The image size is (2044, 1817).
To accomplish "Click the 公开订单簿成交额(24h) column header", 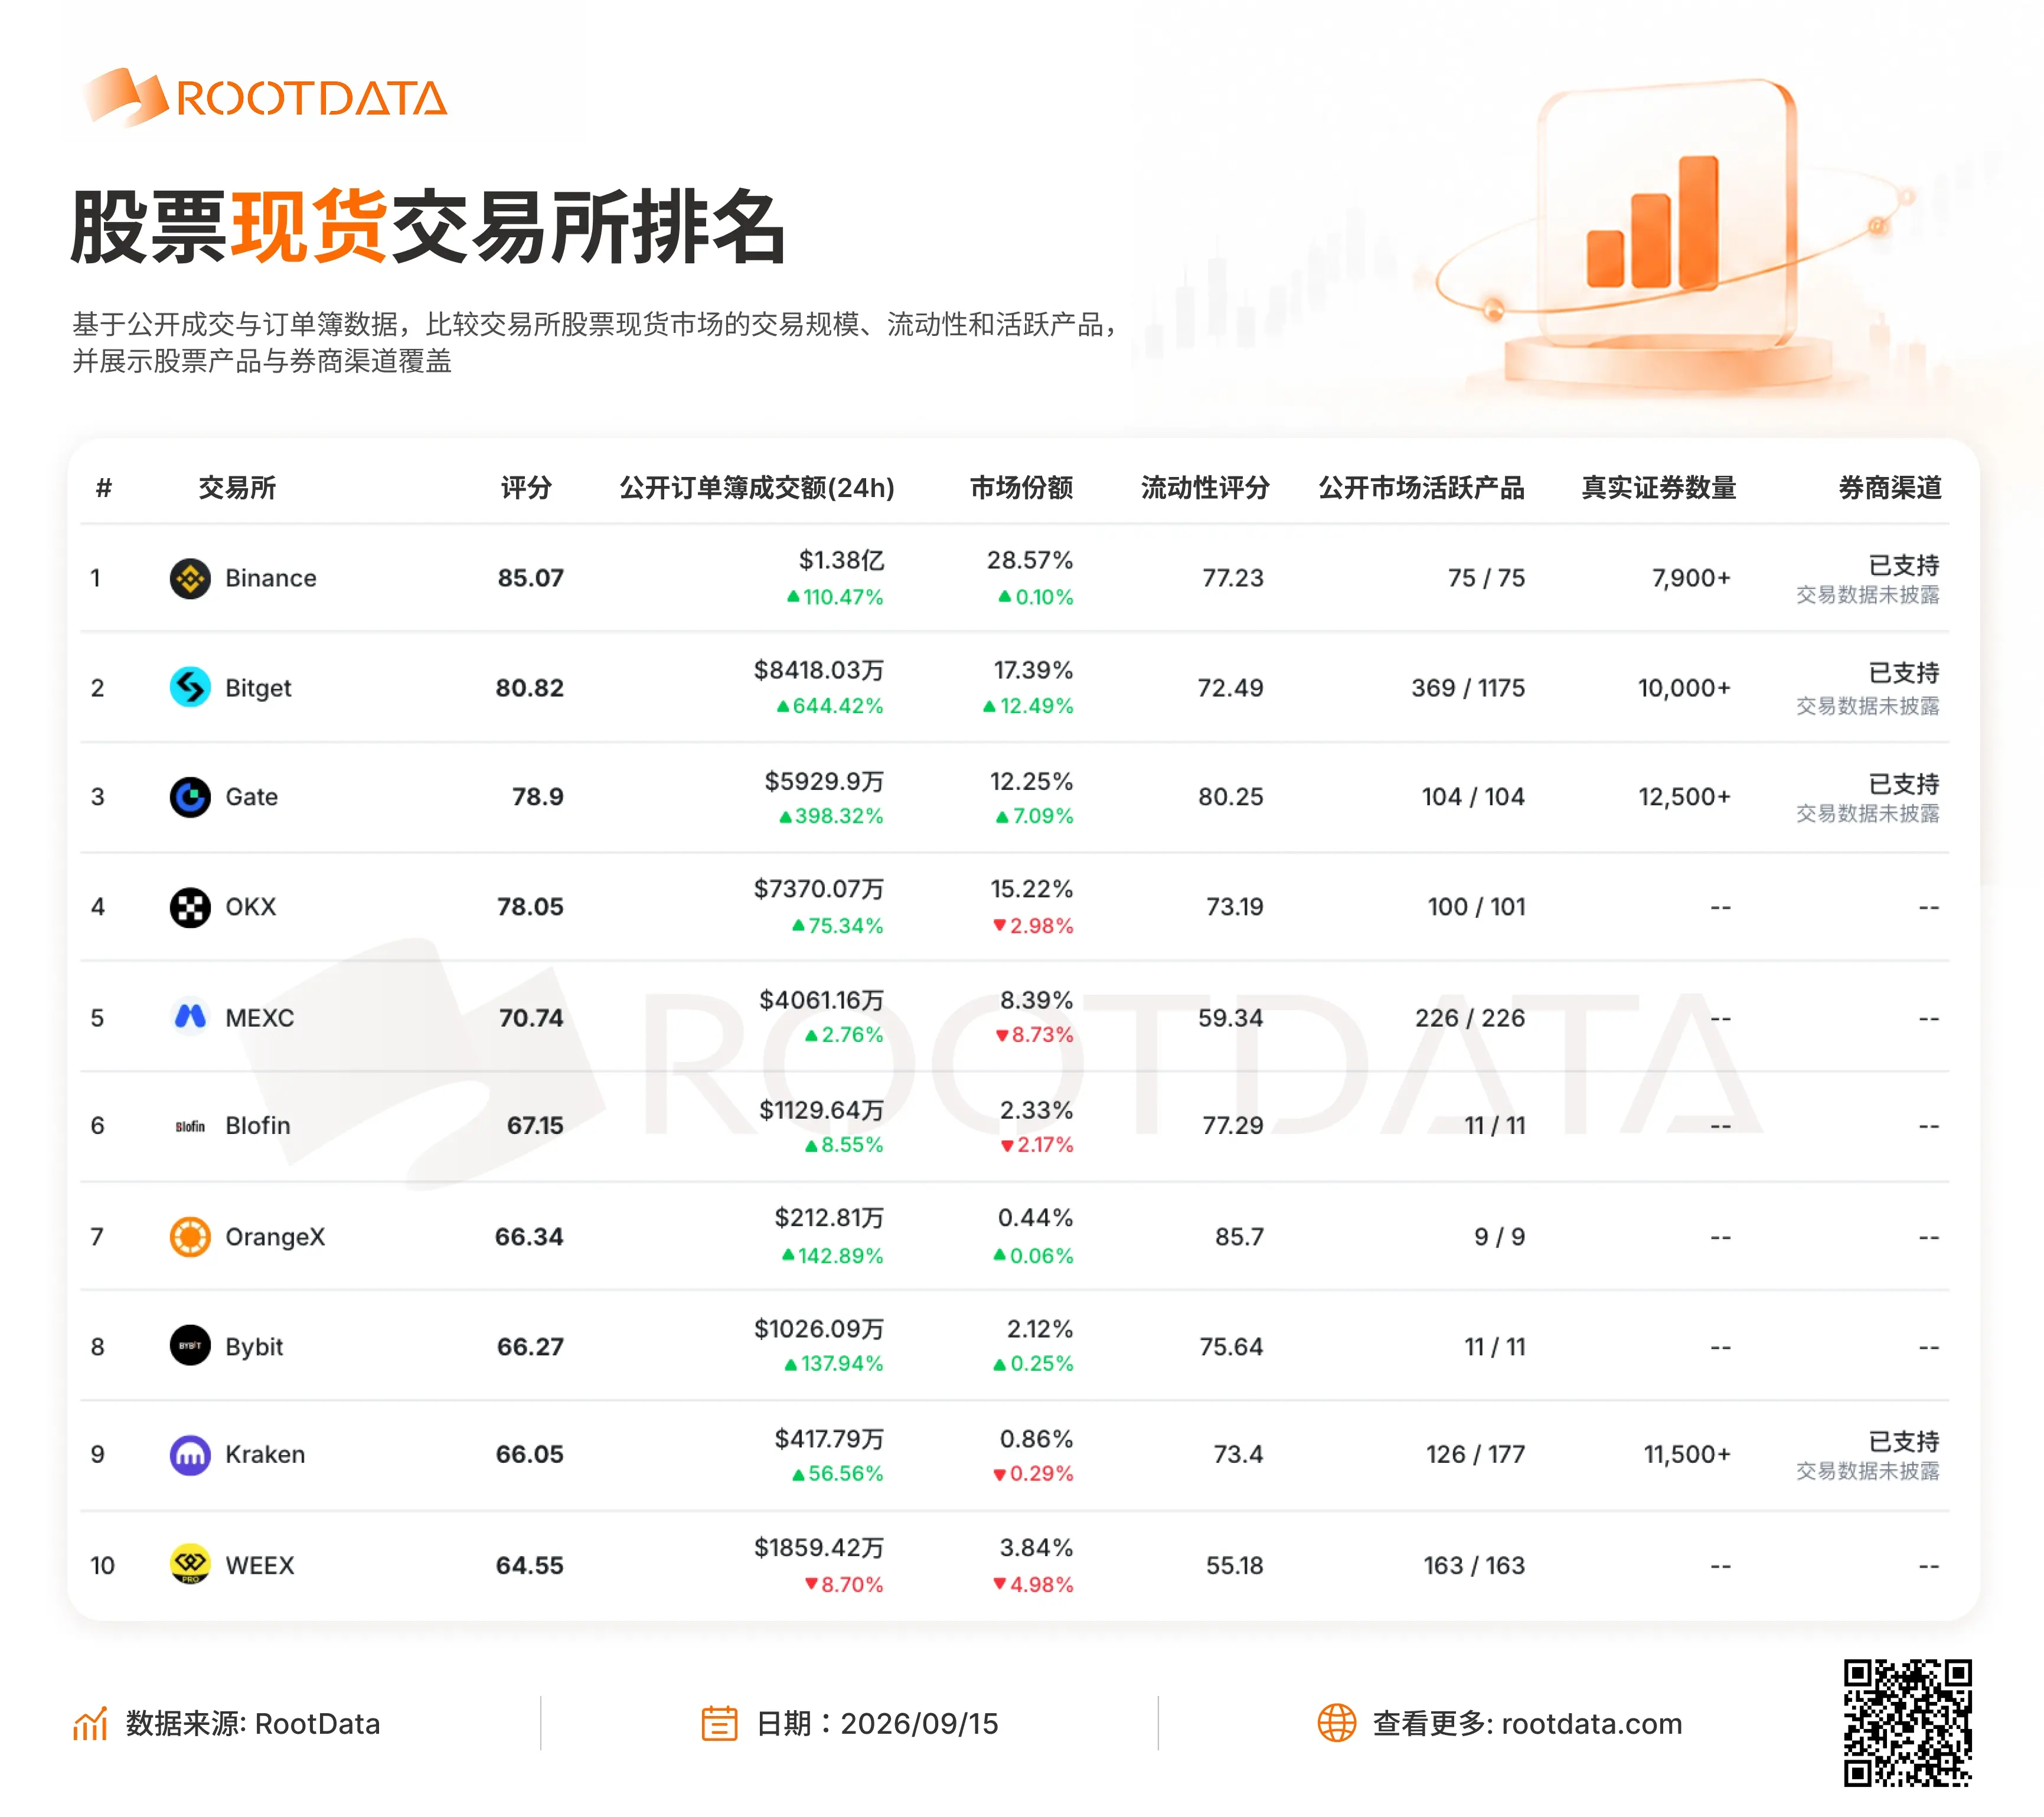I will (757, 488).
